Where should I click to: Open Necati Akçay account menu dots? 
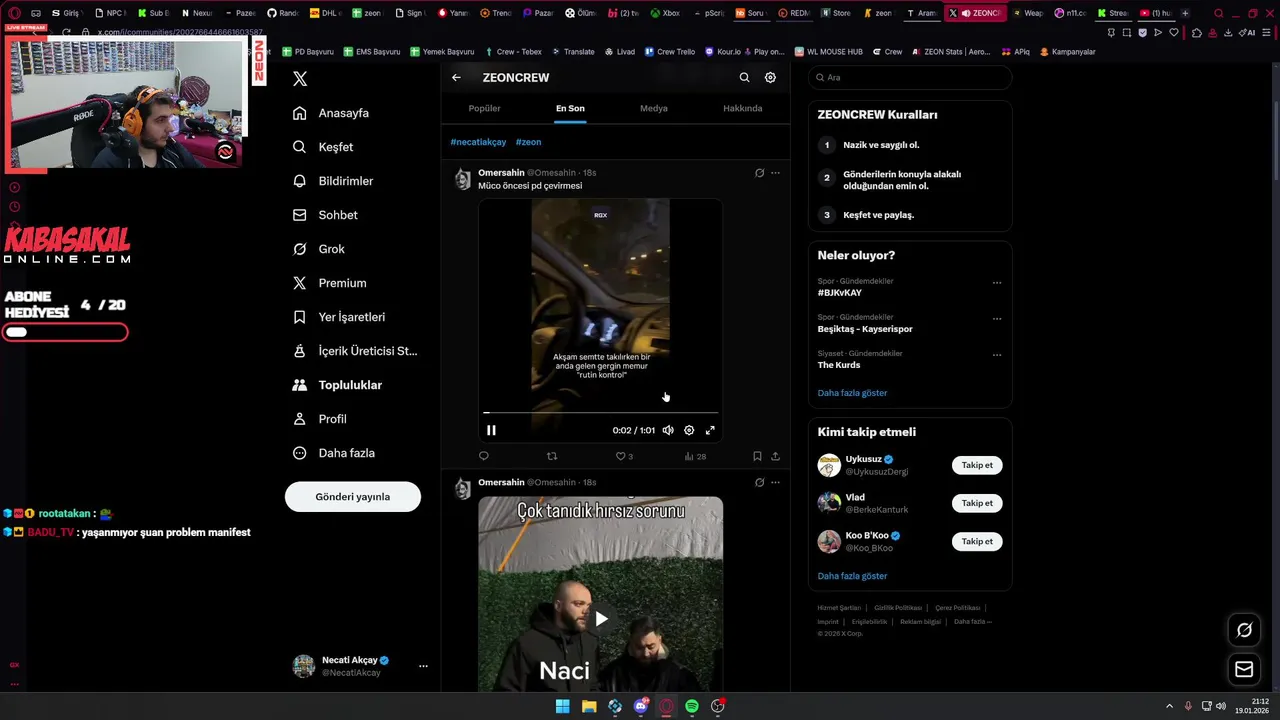(423, 666)
